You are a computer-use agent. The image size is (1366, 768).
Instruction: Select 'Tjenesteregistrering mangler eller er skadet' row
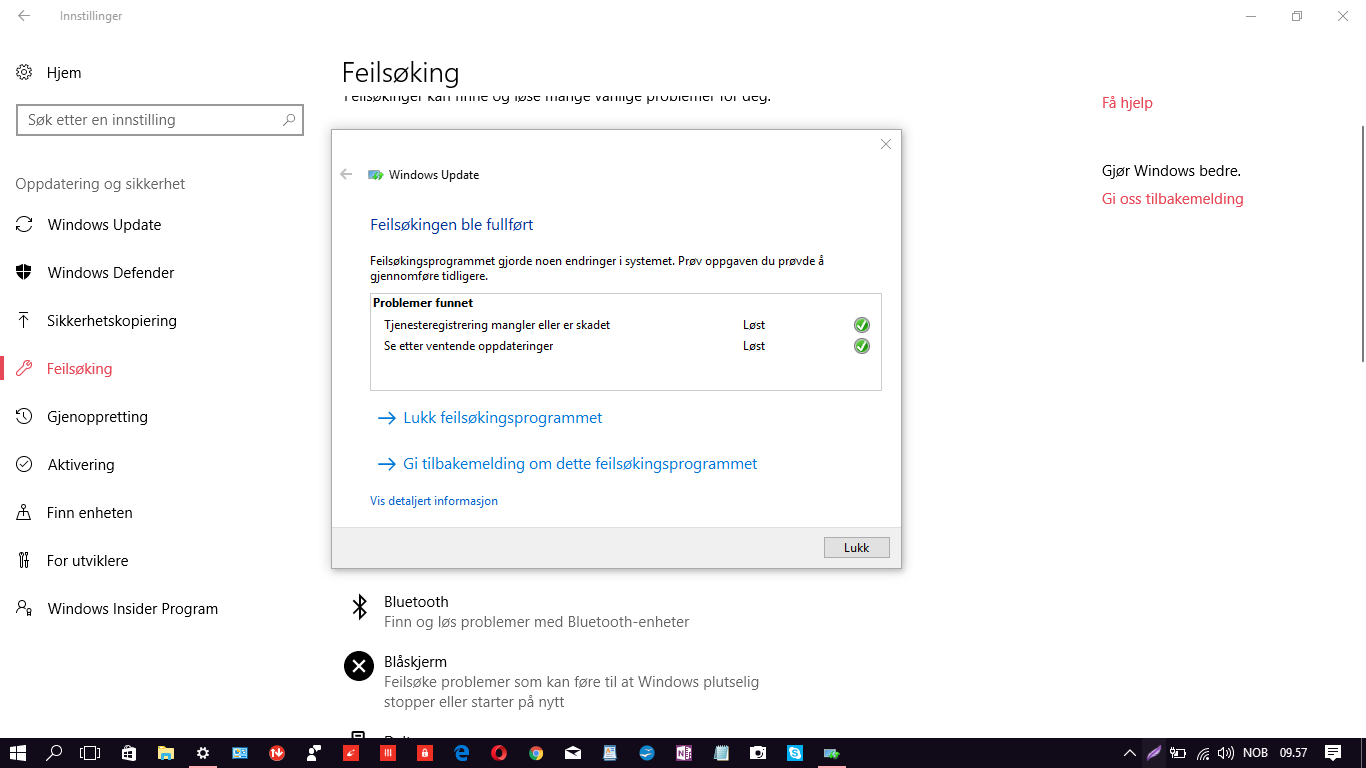626,325
